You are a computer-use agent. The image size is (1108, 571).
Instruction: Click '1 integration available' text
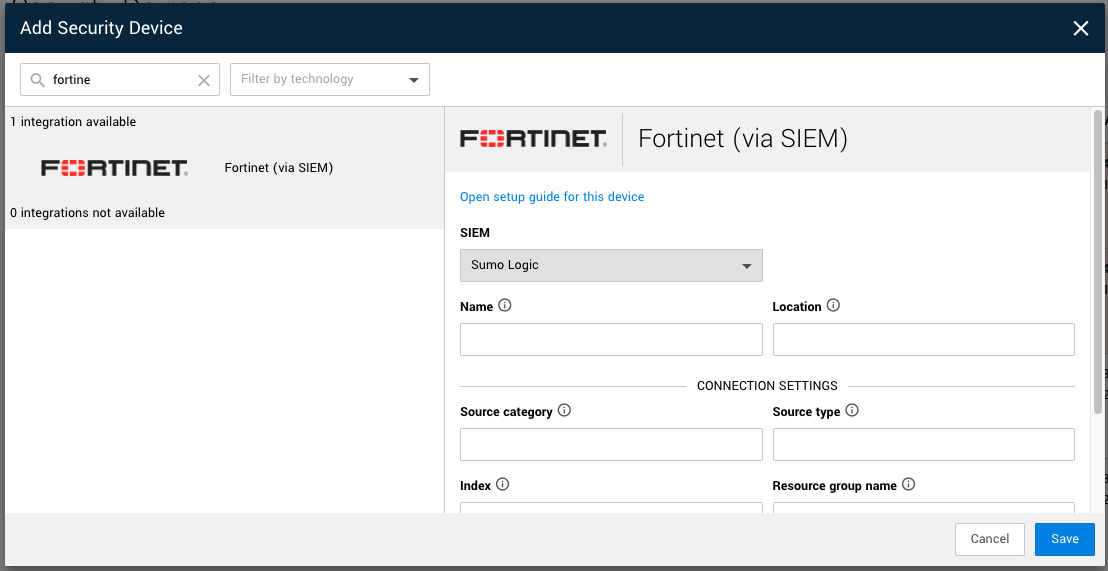pos(73,122)
